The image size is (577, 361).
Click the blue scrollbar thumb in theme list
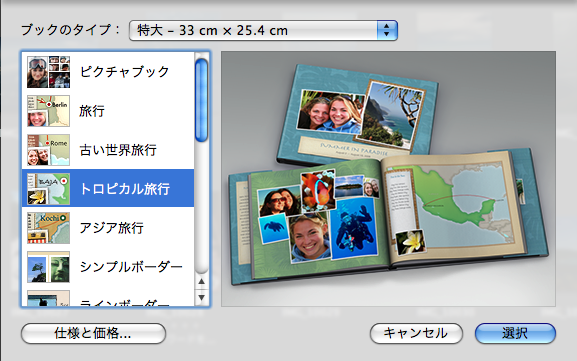click(201, 100)
